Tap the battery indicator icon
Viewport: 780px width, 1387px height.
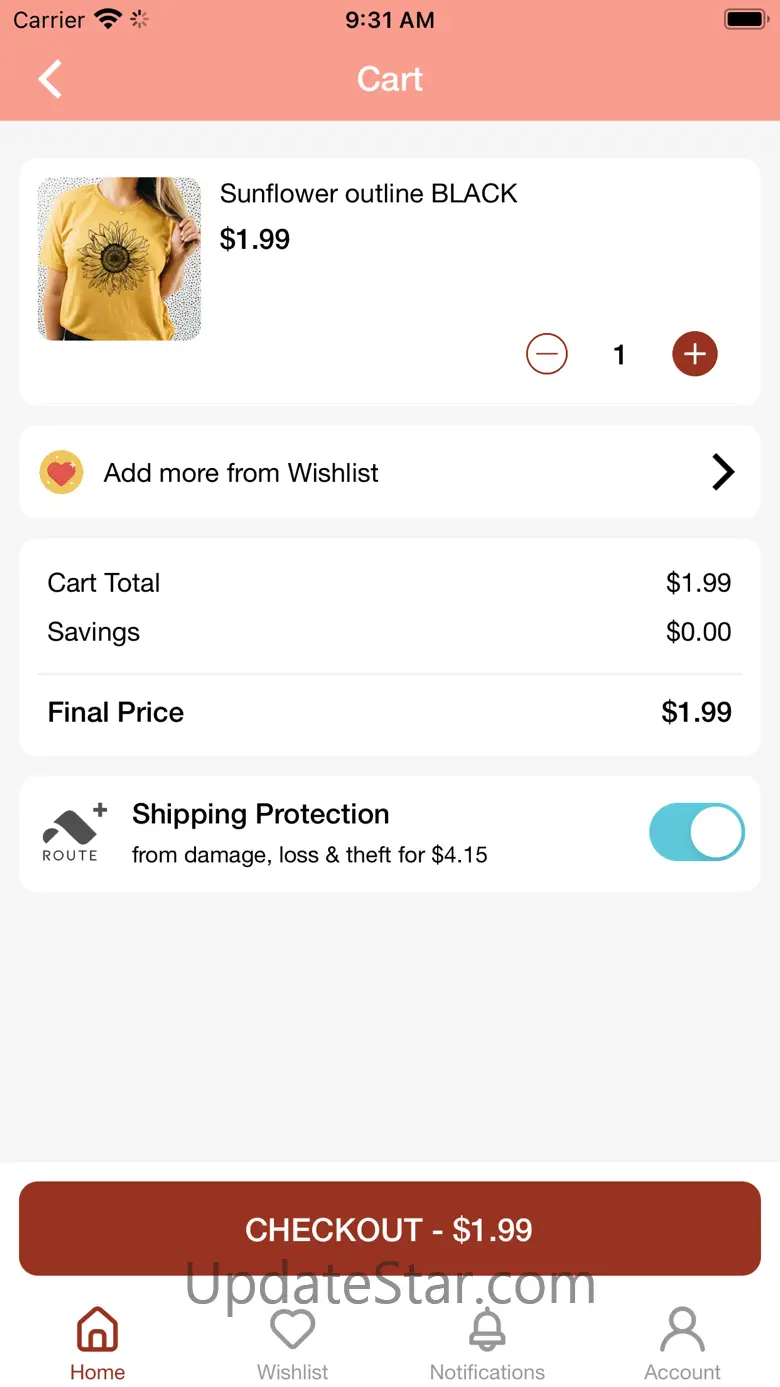745,19
